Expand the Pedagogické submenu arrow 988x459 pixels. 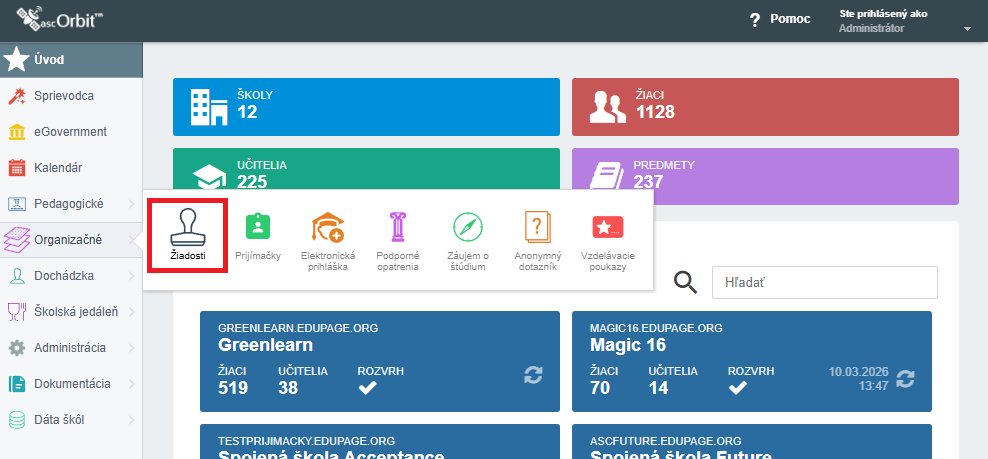132,204
